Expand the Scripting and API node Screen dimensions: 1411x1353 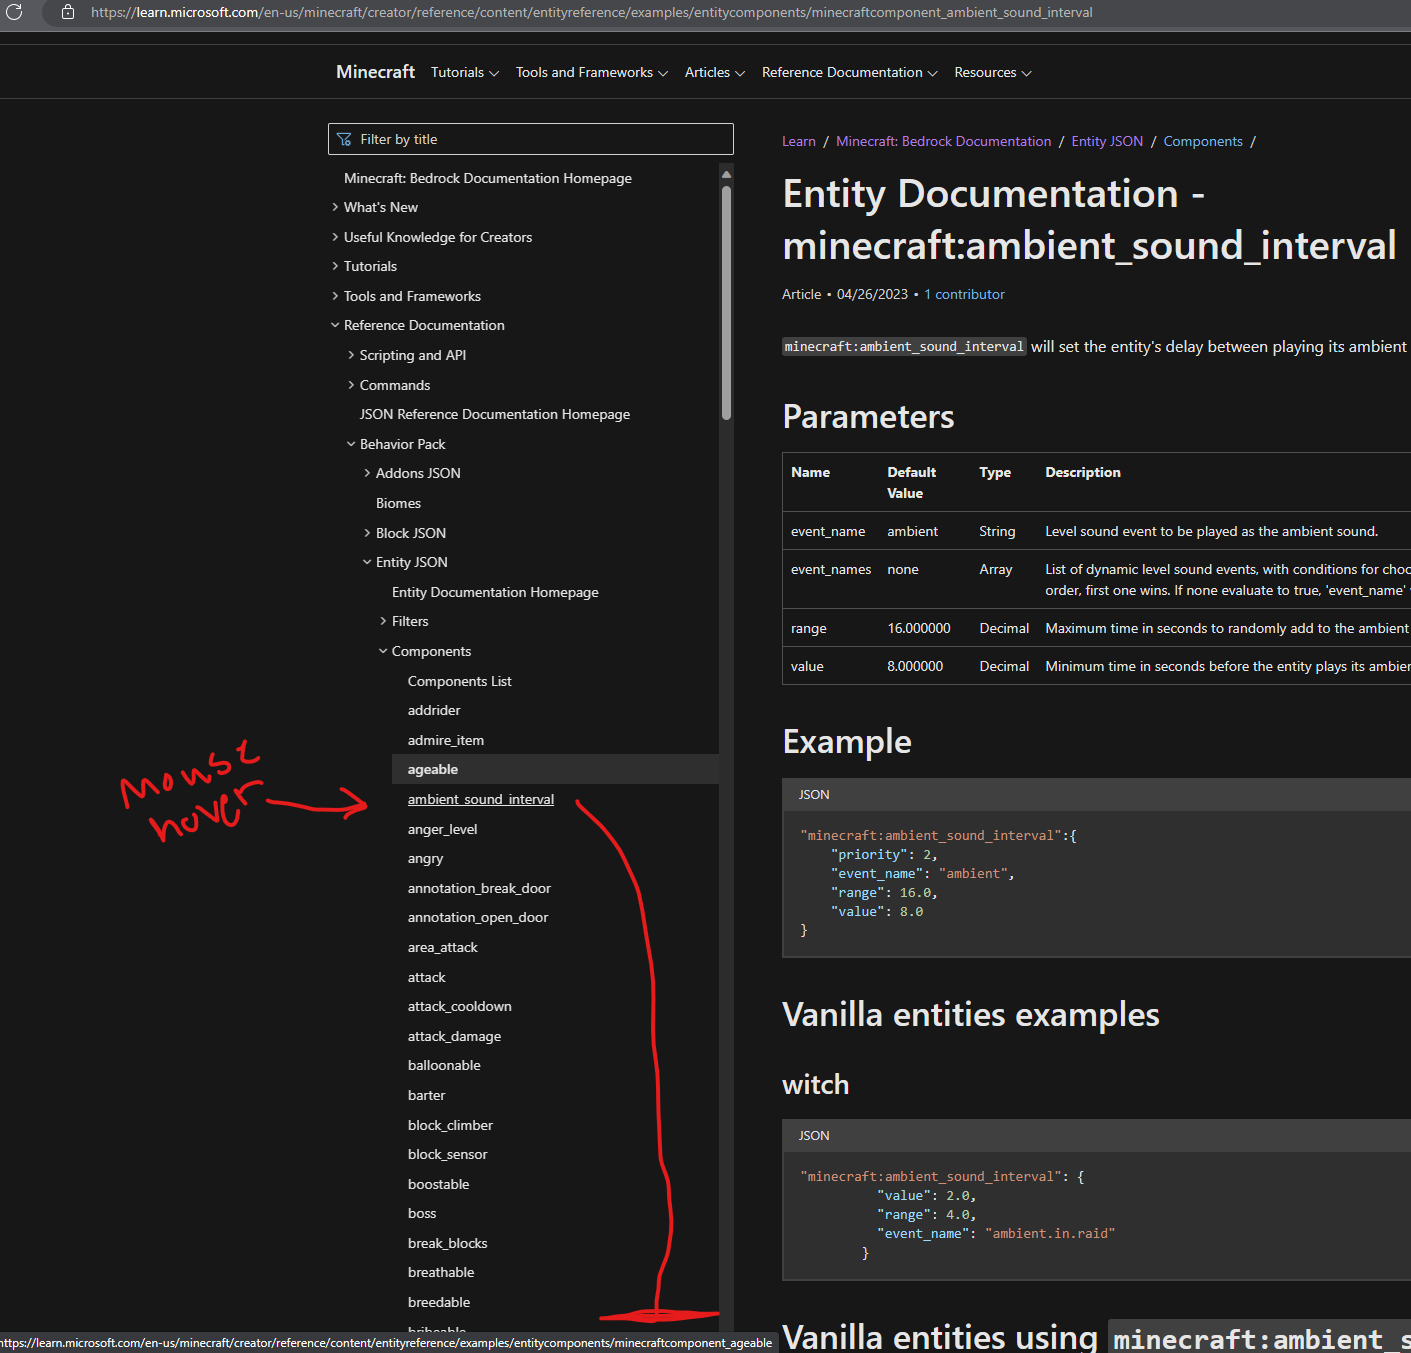pos(351,355)
